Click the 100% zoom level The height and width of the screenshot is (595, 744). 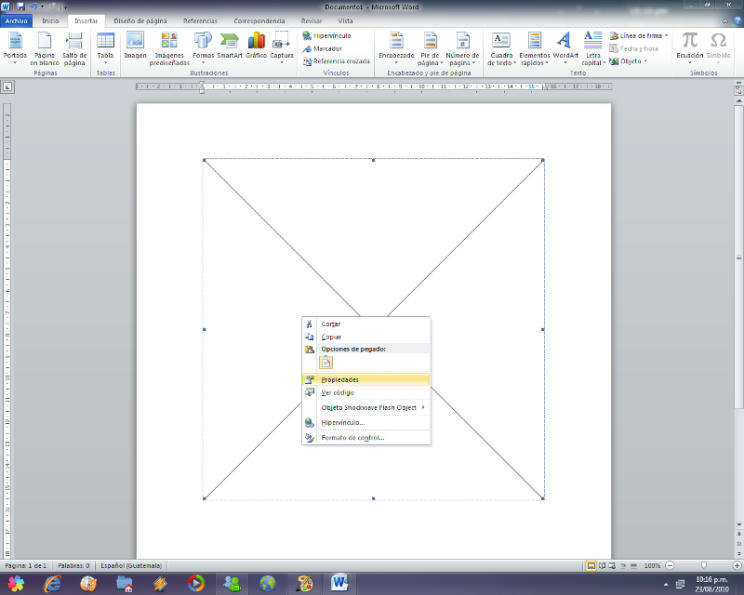coord(652,566)
